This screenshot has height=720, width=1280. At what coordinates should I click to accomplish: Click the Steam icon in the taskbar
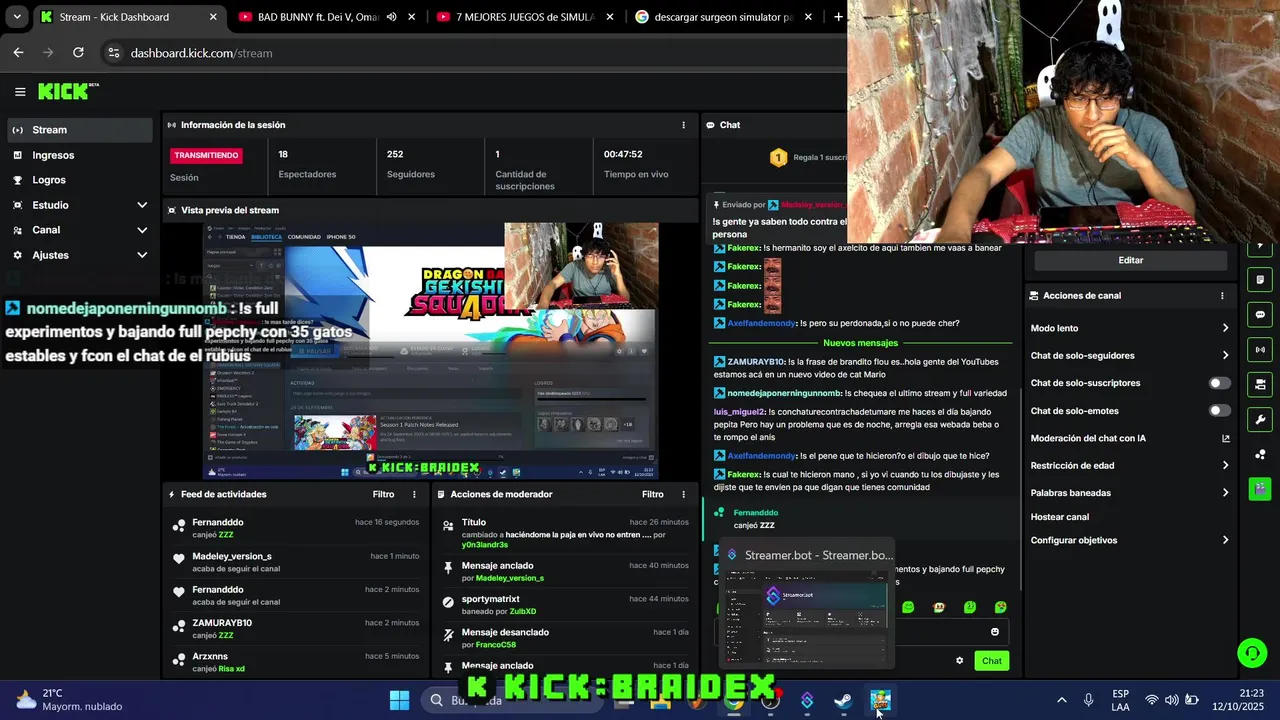click(x=843, y=701)
